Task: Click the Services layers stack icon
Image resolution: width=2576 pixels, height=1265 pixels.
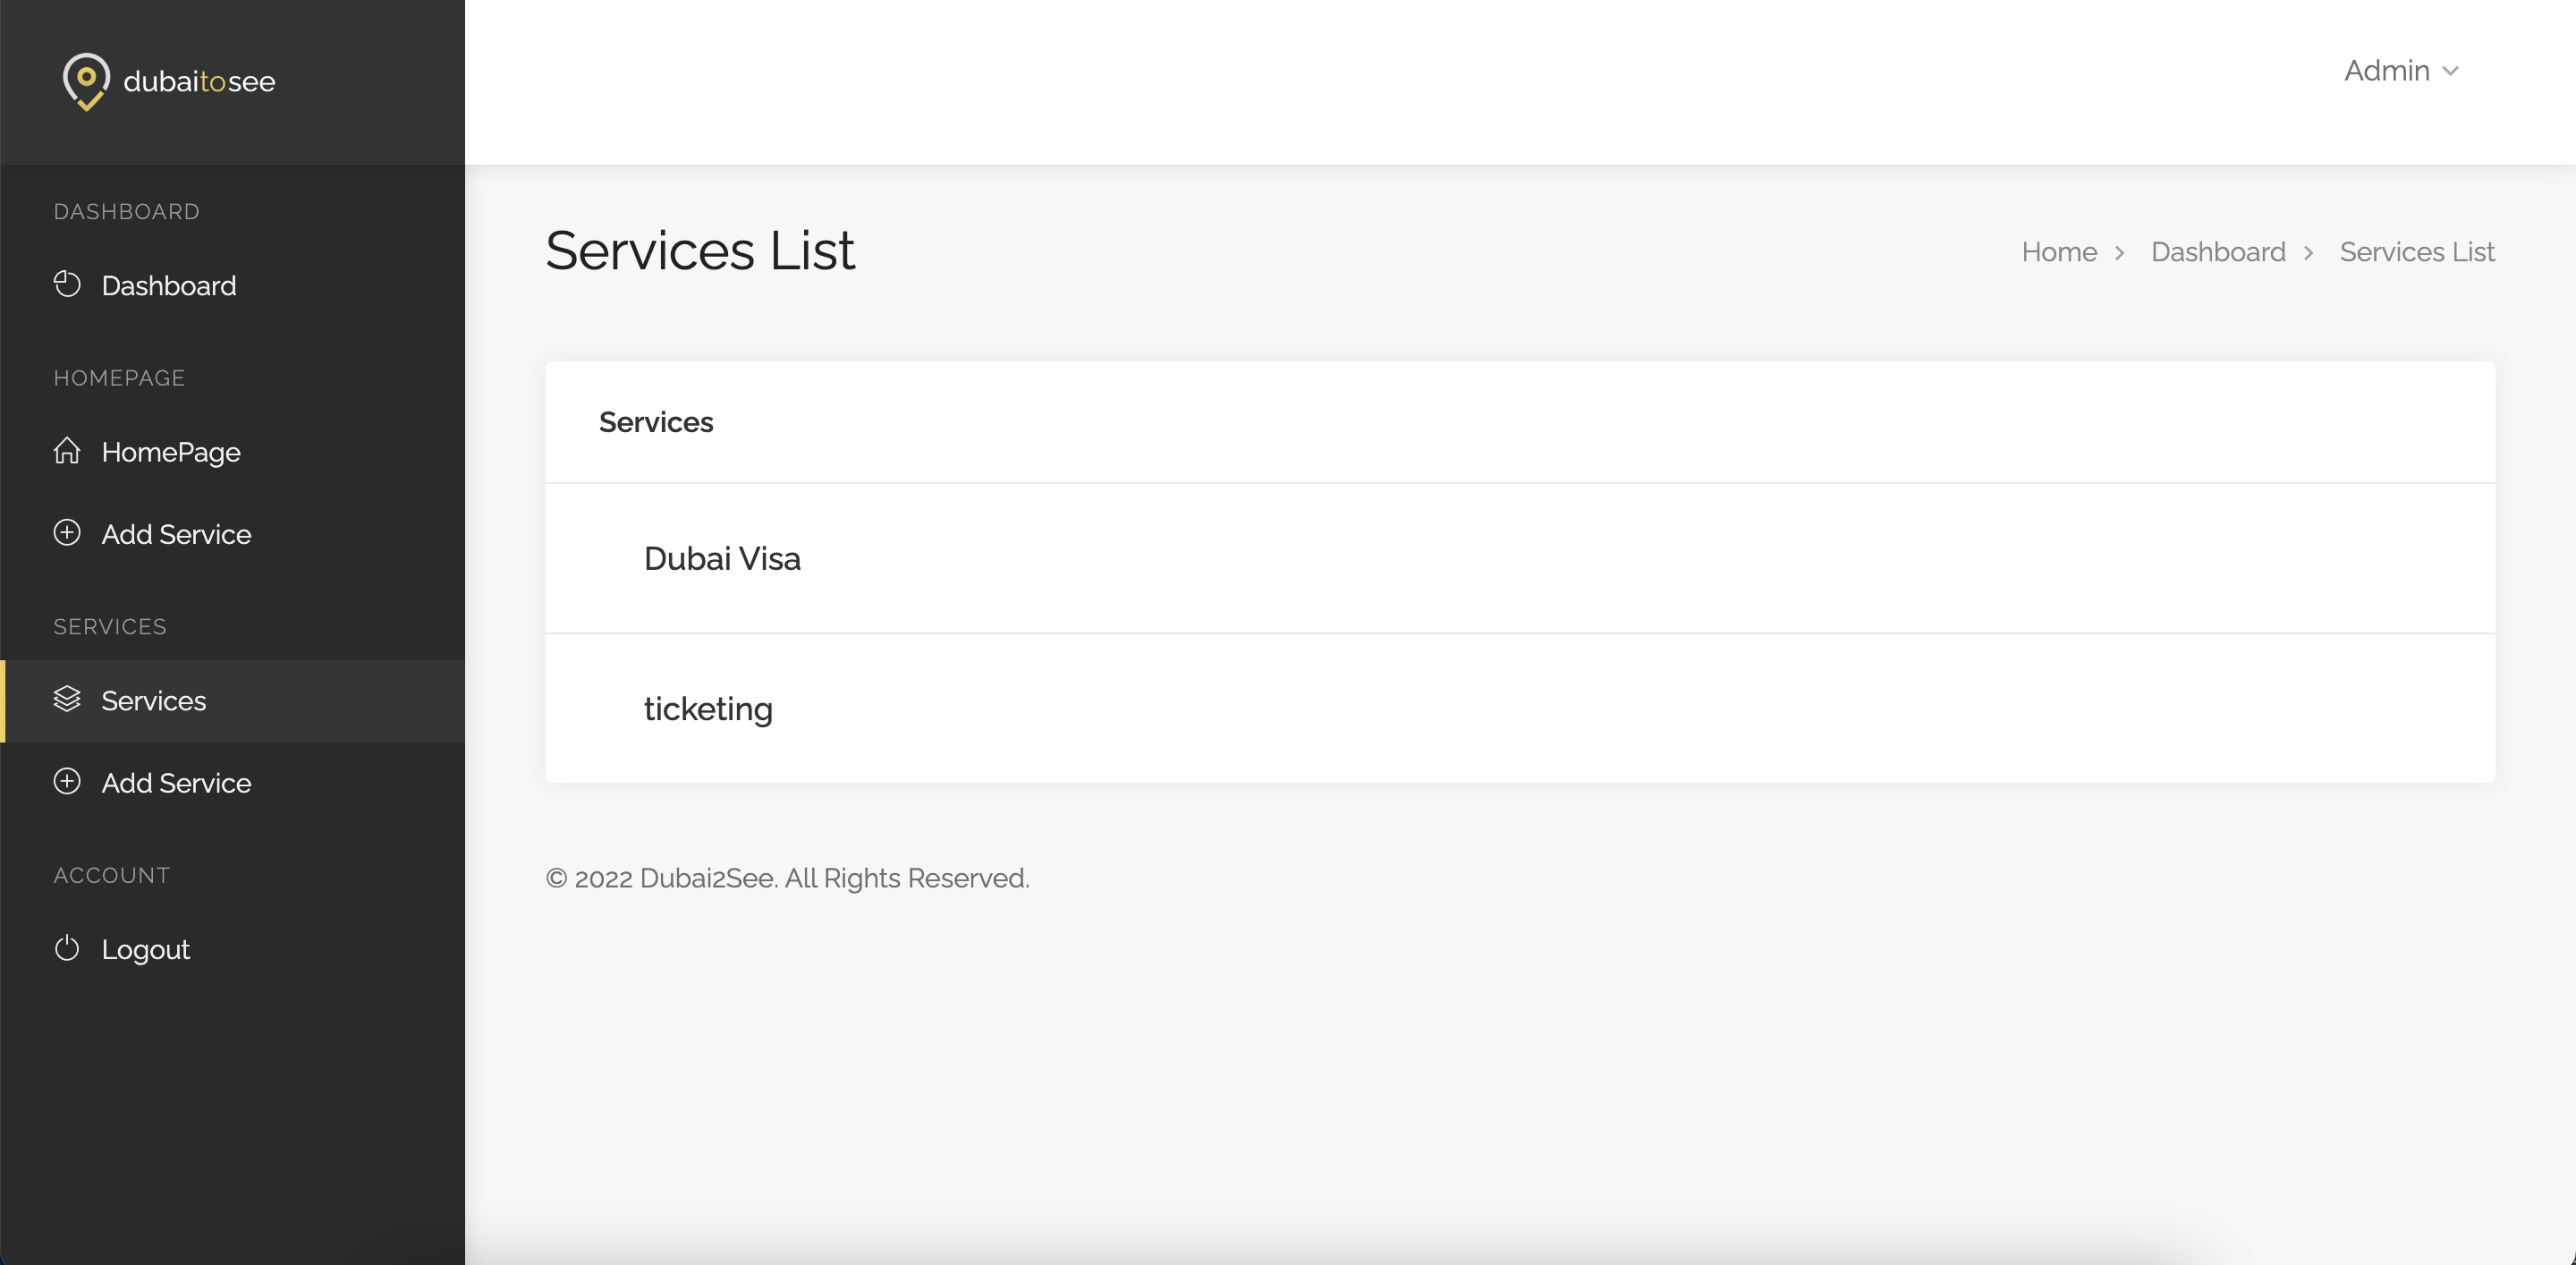Action: click(67, 699)
